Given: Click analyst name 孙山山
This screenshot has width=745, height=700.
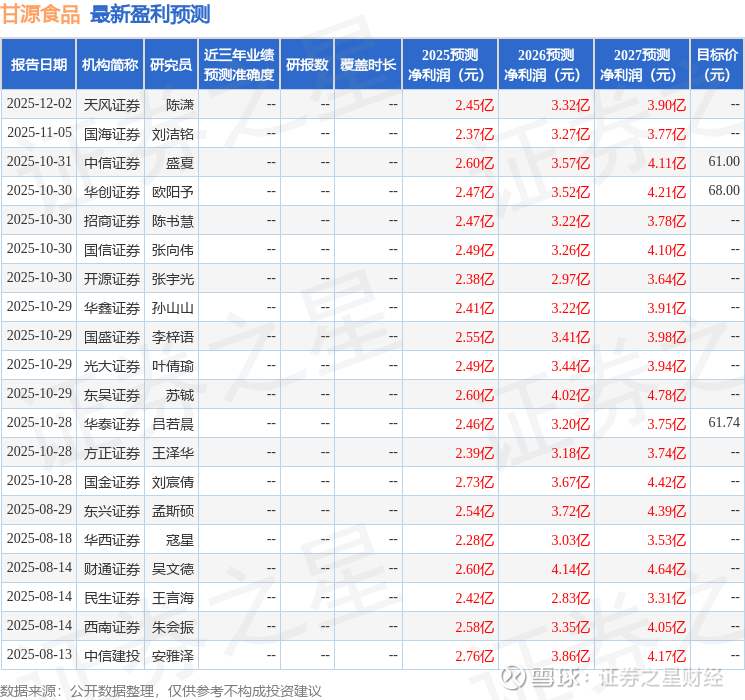Looking at the screenshot, I should coord(172,308).
